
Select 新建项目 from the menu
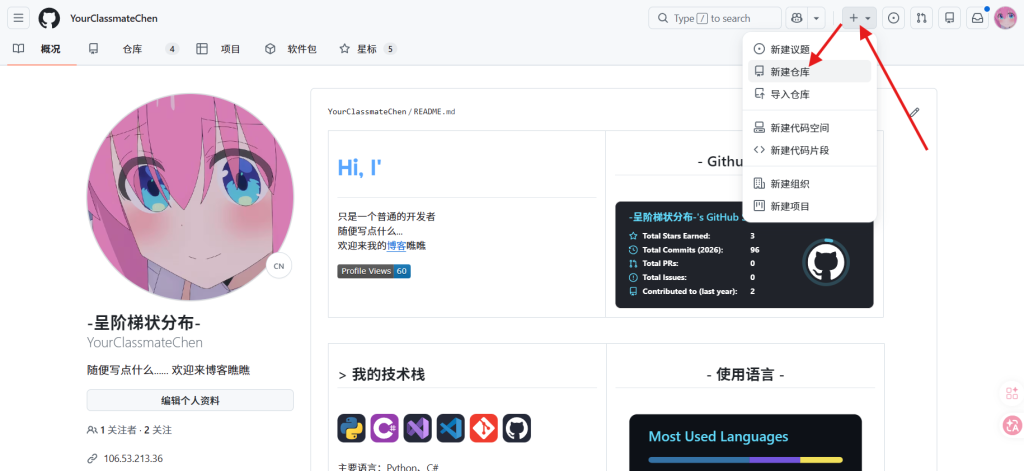click(809, 206)
